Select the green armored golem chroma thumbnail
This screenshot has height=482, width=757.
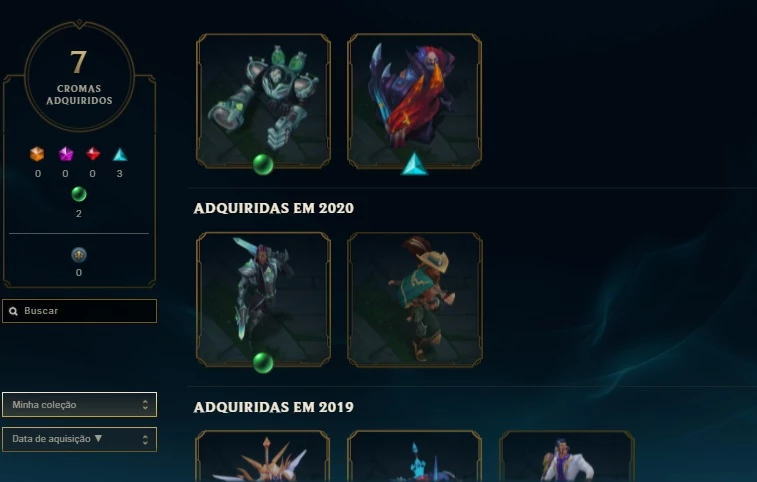point(263,101)
